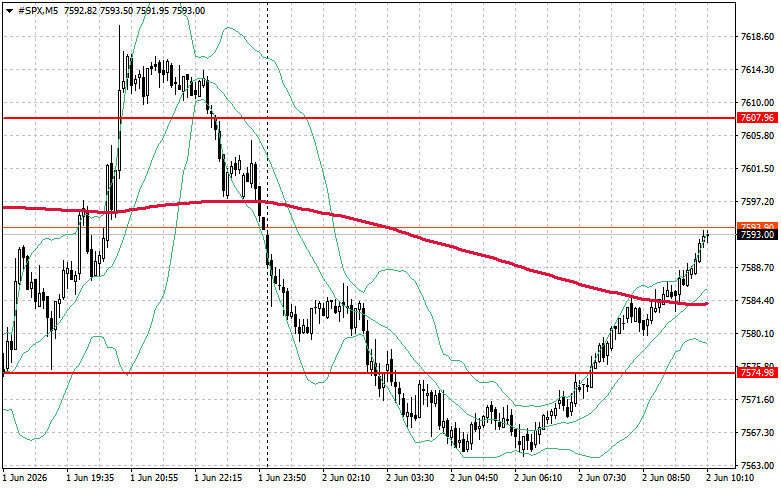Select the red 7574.98 price level label

(757, 372)
